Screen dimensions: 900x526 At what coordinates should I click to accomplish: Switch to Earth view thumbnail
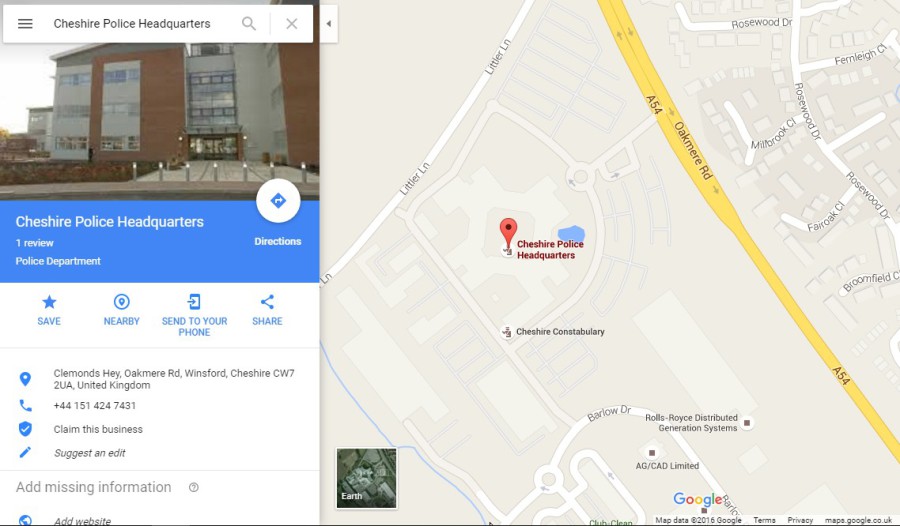coord(366,478)
